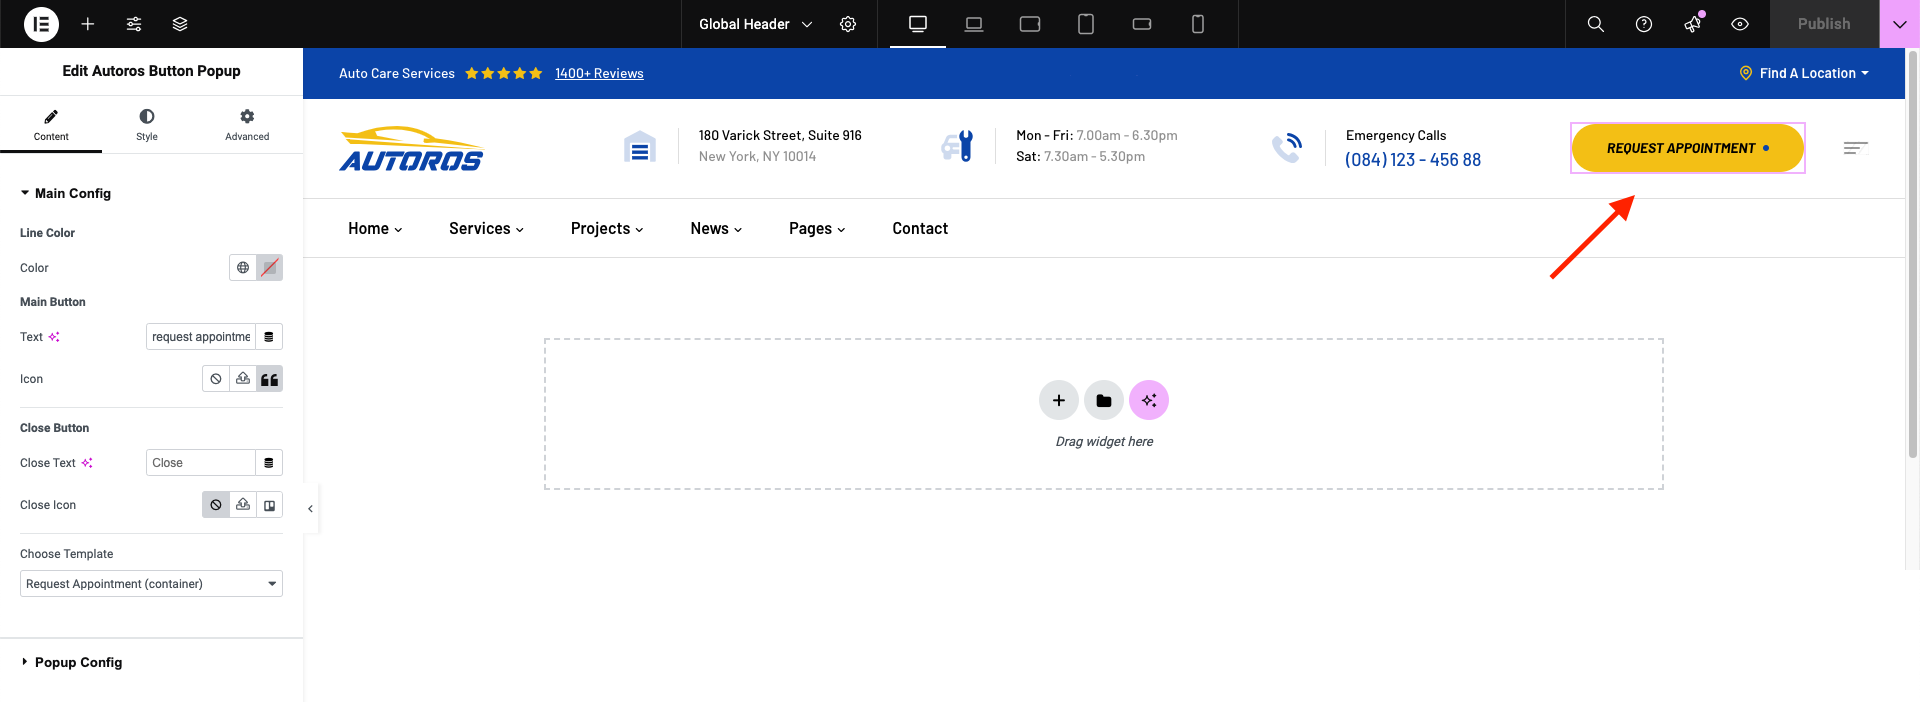Open page settings gear next to Global Header
The image size is (1920, 702).
click(x=848, y=24)
